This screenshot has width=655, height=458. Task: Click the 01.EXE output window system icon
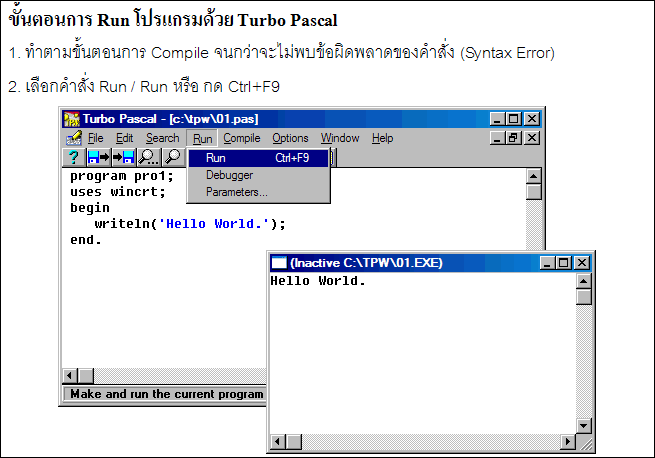pos(279,262)
